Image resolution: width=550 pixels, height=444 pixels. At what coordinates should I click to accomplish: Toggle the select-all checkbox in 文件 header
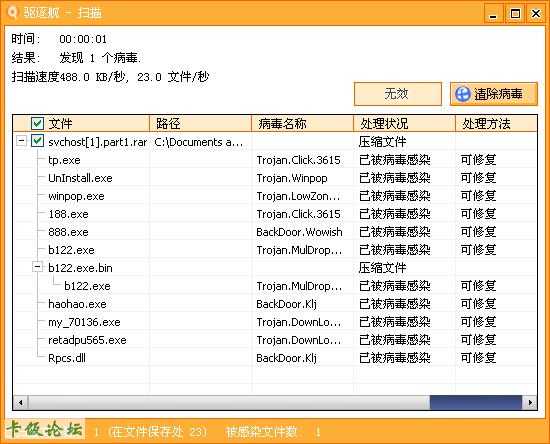click(x=37, y=123)
